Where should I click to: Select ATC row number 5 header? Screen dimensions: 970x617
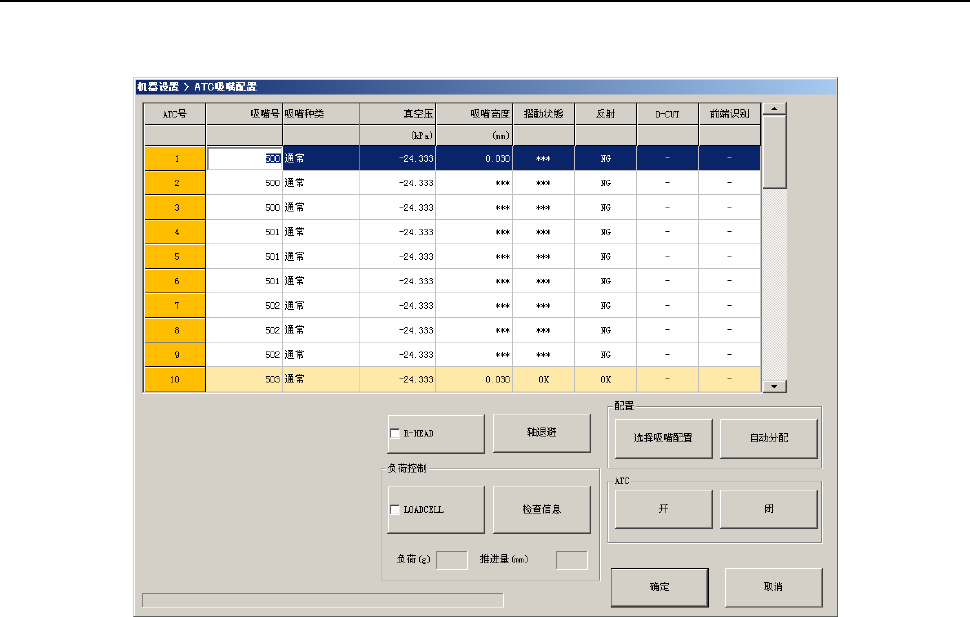(175, 256)
